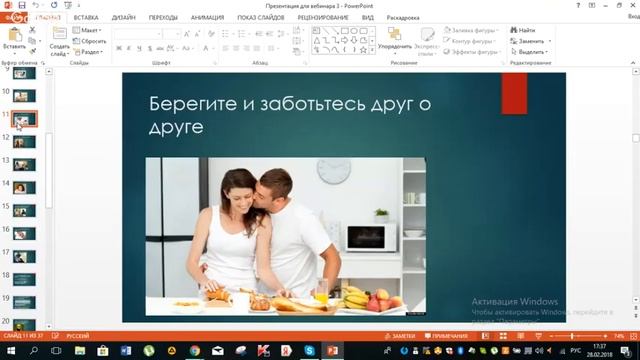This screenshot has width=640, height=360.
Task: Click the Format Painter brush icon
Action: (x=32, y=51)
